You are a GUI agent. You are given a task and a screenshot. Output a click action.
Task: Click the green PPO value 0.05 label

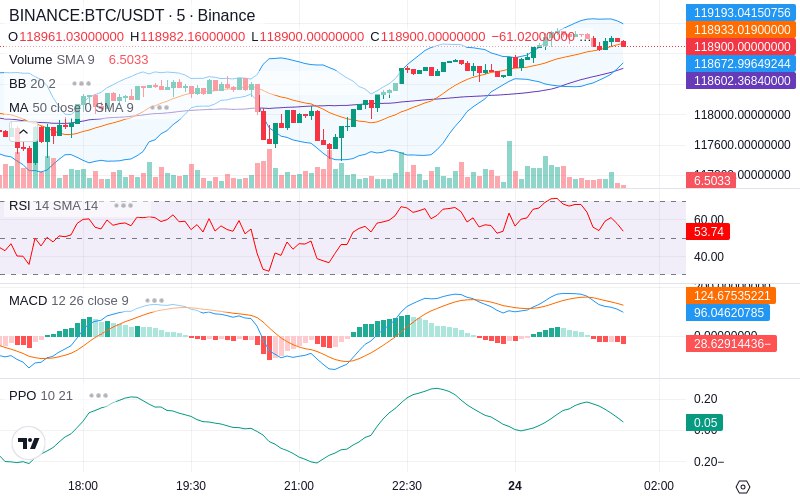(704, 423)
